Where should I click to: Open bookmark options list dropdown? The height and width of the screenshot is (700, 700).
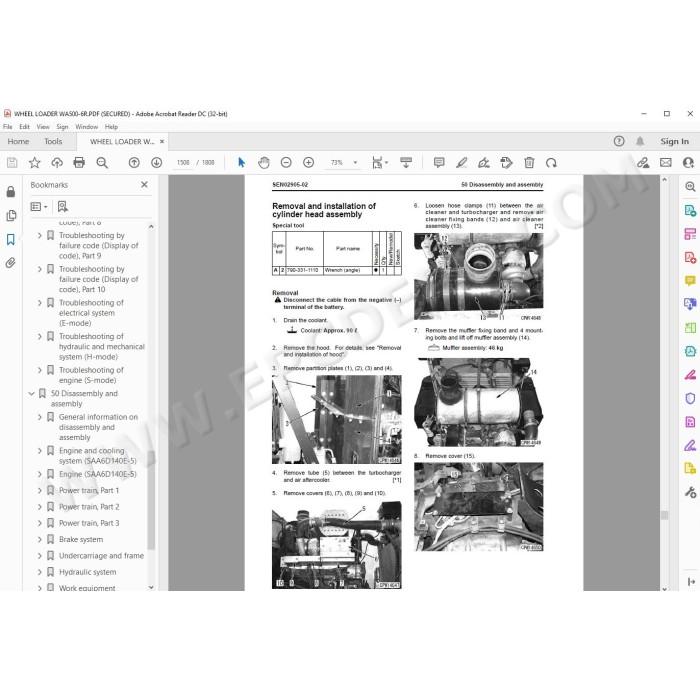(39, 207)
